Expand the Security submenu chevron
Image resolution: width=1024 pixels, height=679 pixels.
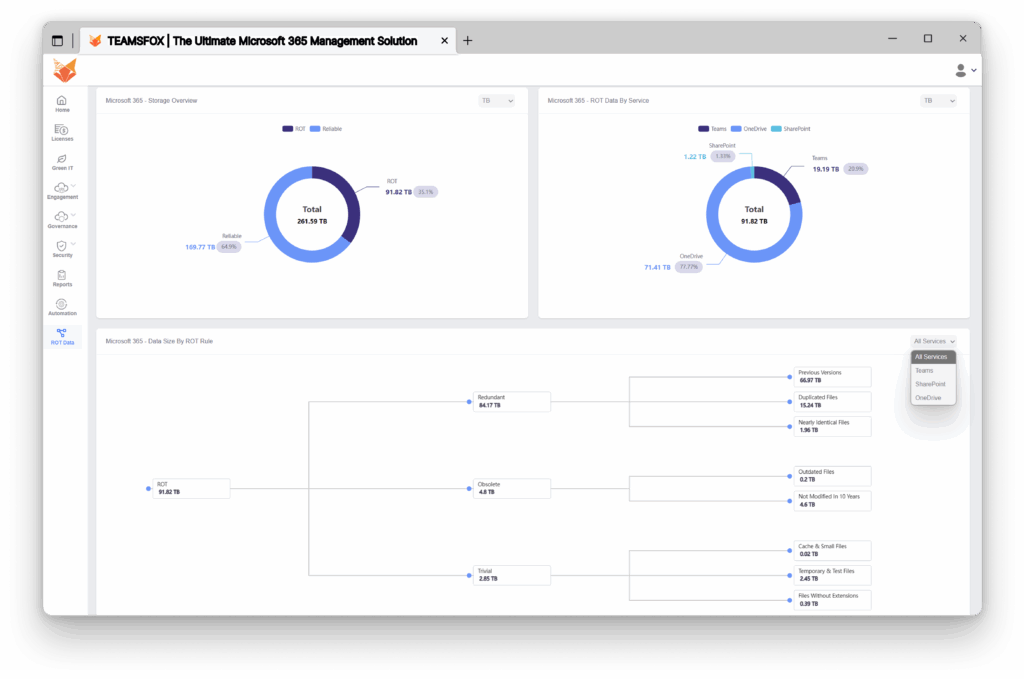pos(73,244)
